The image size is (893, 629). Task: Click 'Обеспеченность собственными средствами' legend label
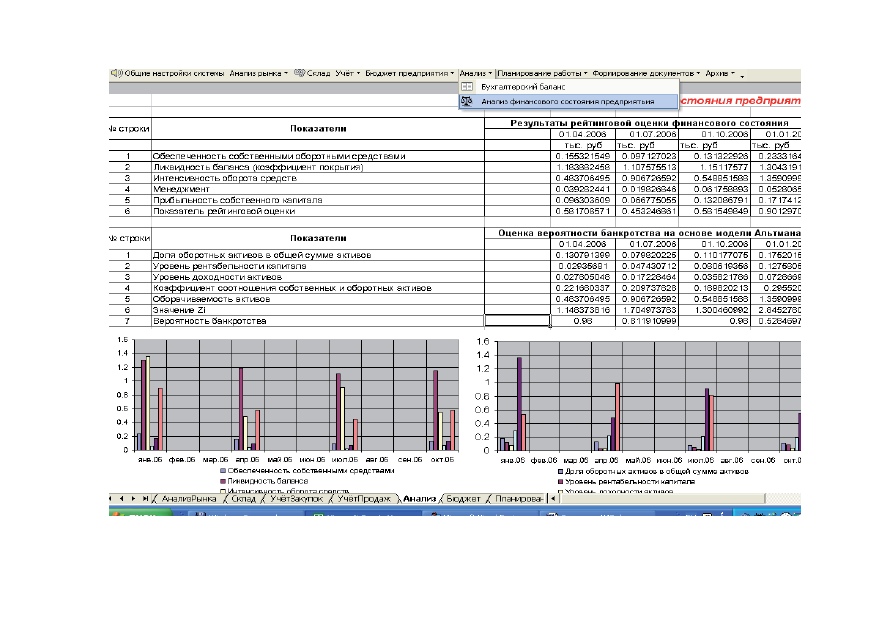(311, 471)
